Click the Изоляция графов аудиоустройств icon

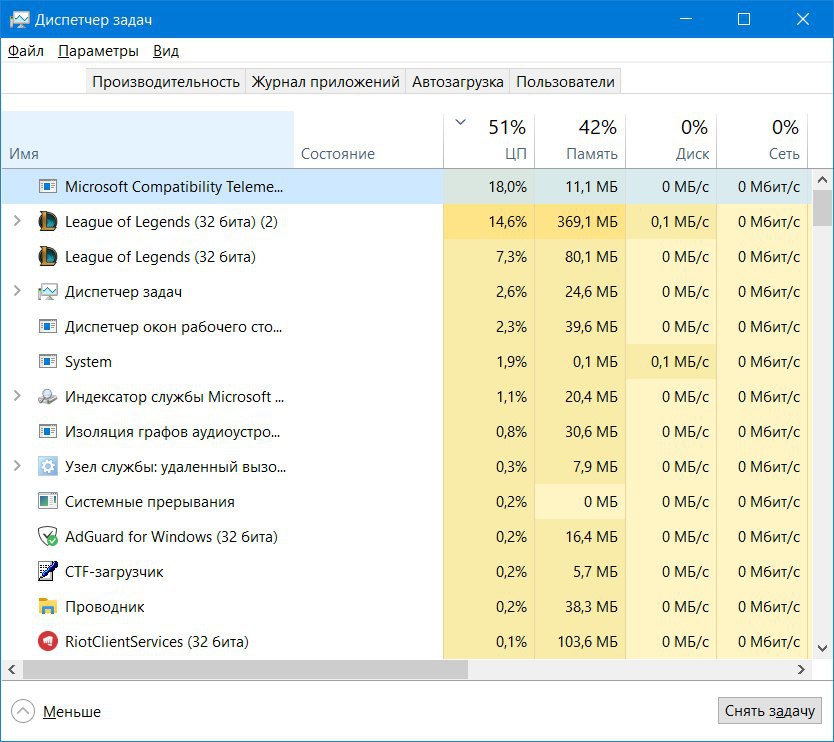pyautogui.click(x=48, y=432)
